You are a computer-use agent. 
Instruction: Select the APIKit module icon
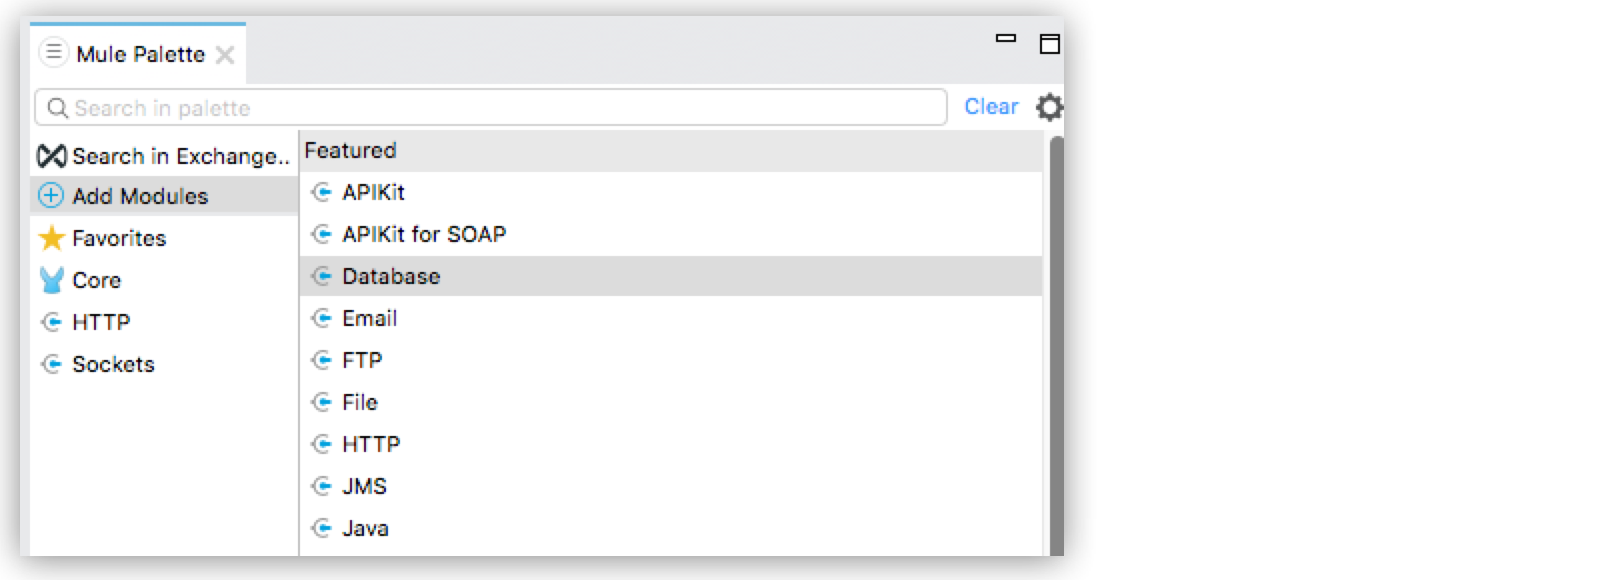point(324,192)
